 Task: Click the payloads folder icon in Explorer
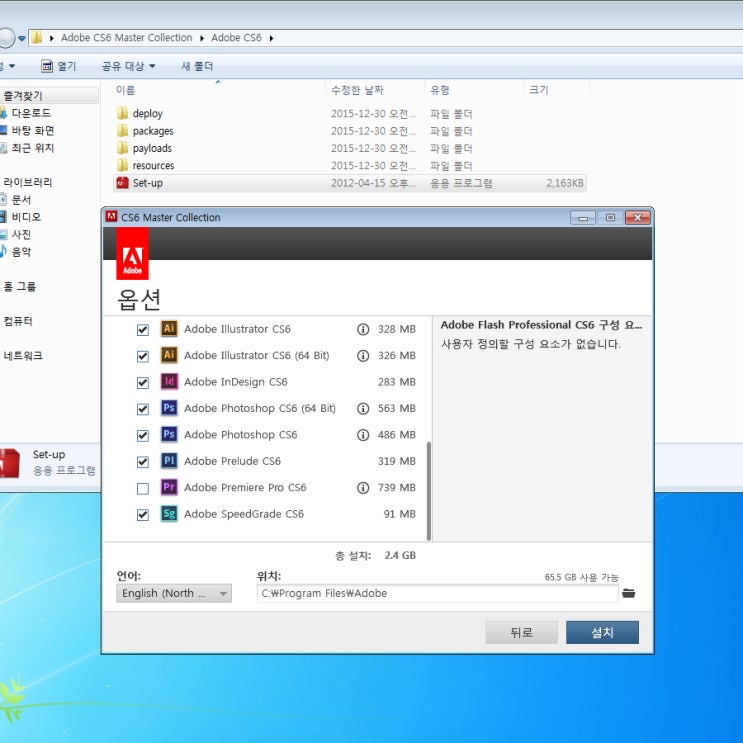click(122, 148)
